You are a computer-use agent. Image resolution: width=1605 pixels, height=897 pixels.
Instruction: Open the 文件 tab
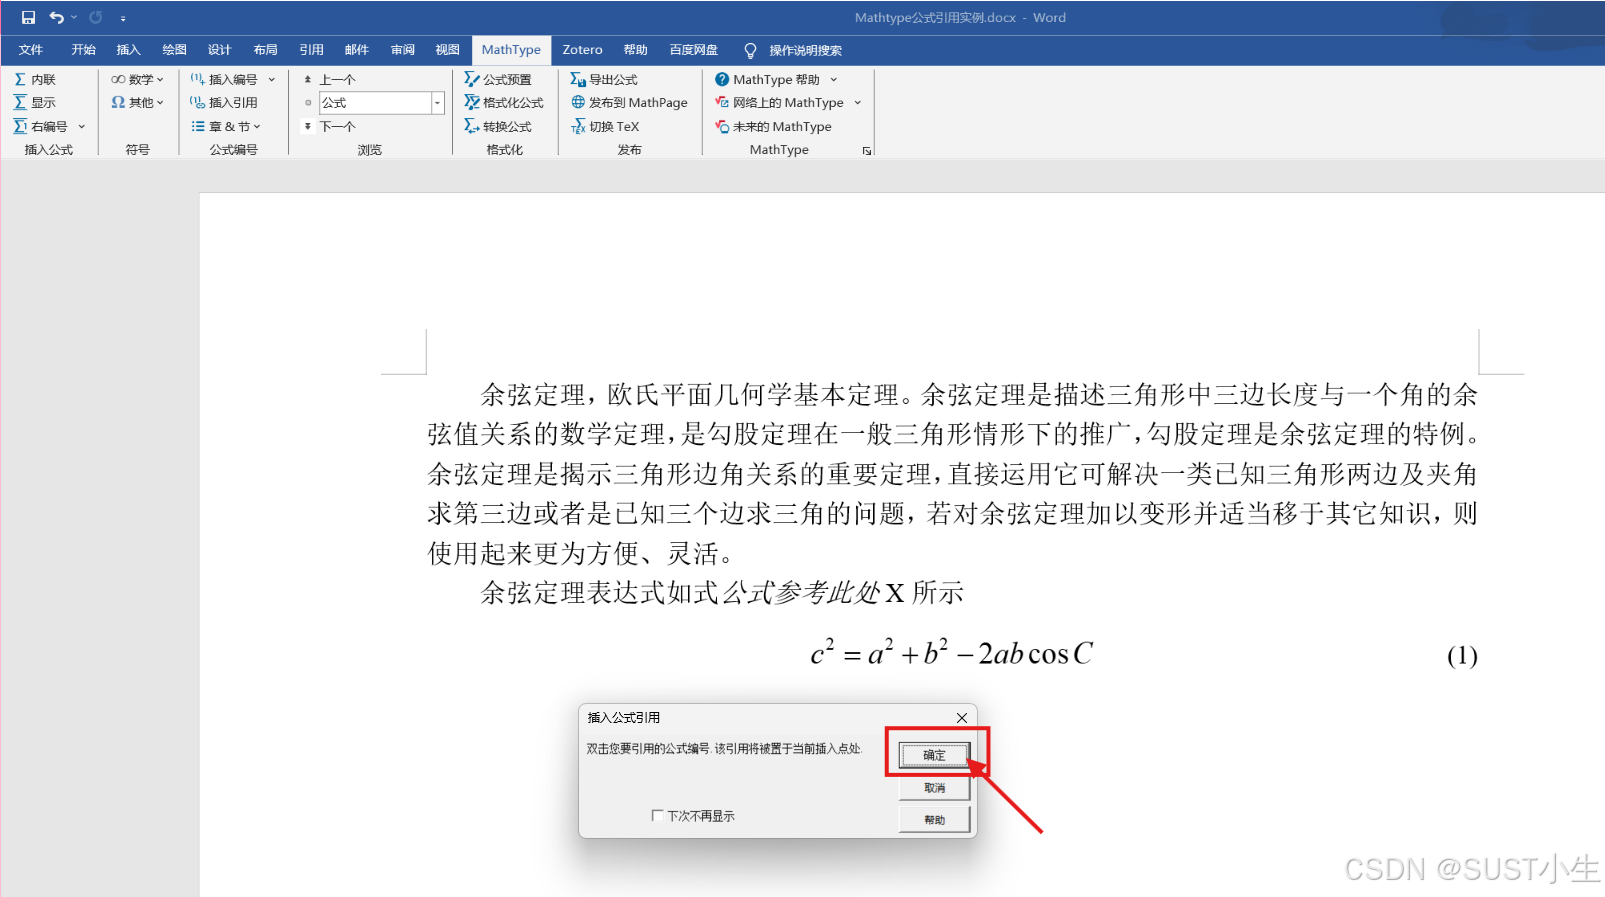(31, 50)
